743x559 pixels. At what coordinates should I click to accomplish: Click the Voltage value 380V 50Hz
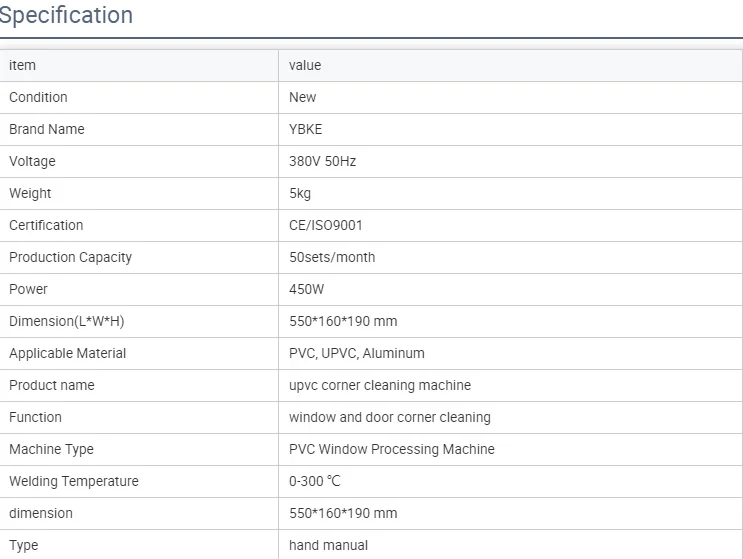(322, 161)
